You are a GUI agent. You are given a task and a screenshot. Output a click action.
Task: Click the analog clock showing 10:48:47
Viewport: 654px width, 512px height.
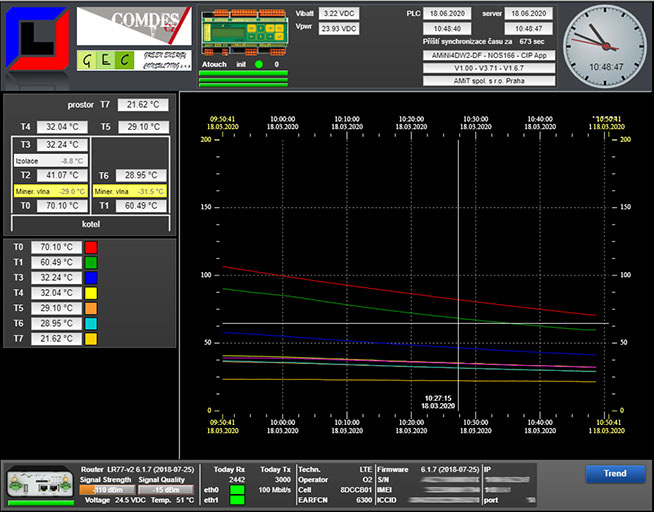(606, 47)
